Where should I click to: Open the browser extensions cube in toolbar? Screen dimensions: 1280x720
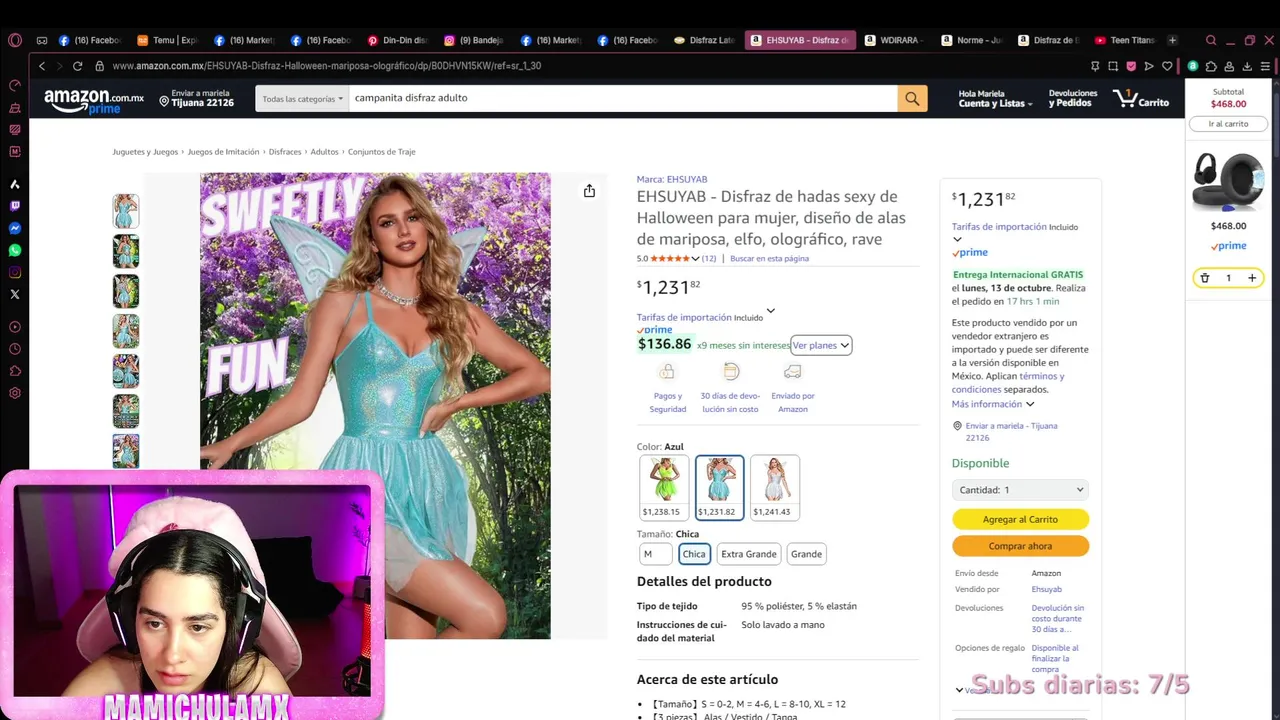1211,66
